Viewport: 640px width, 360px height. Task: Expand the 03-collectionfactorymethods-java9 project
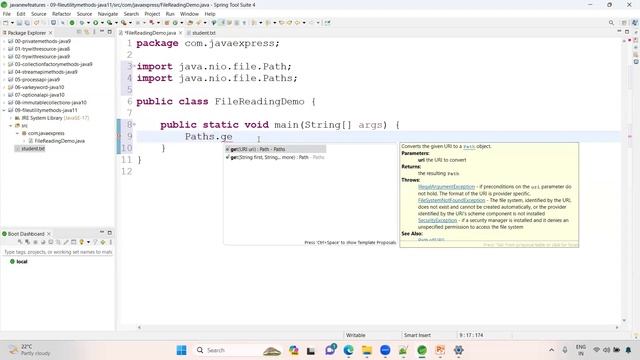[4, 64]
